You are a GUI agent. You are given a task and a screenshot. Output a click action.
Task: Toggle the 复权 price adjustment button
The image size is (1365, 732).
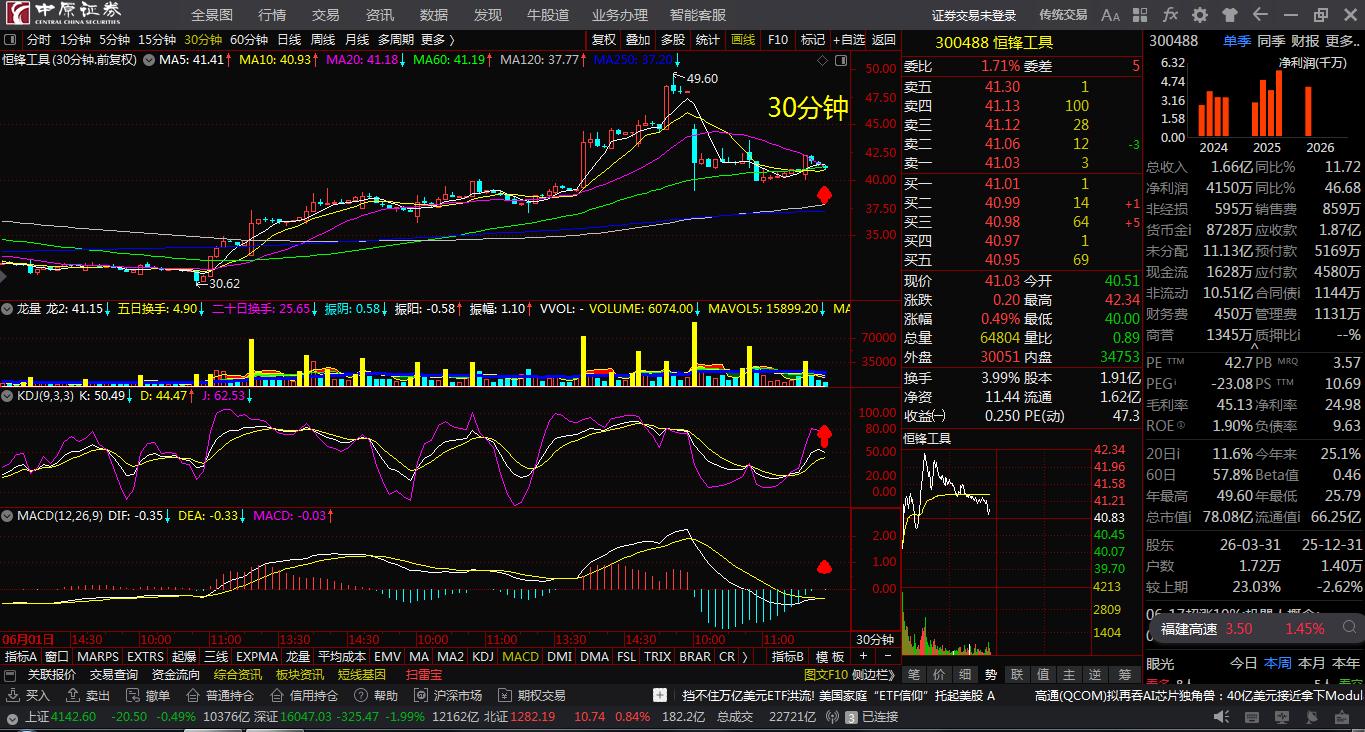[x=604, y=40]
